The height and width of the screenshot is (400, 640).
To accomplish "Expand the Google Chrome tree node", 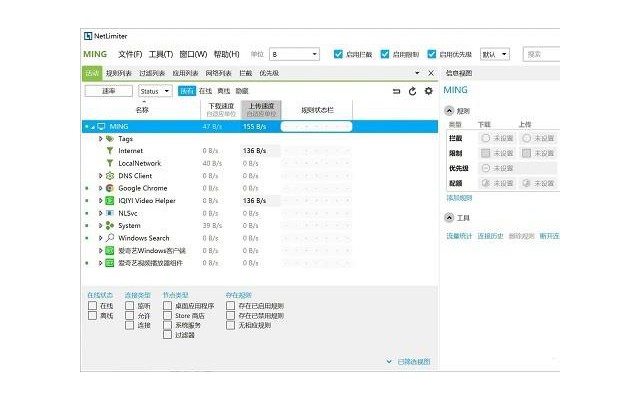I will pyautogui.click(x=100, y=188).
